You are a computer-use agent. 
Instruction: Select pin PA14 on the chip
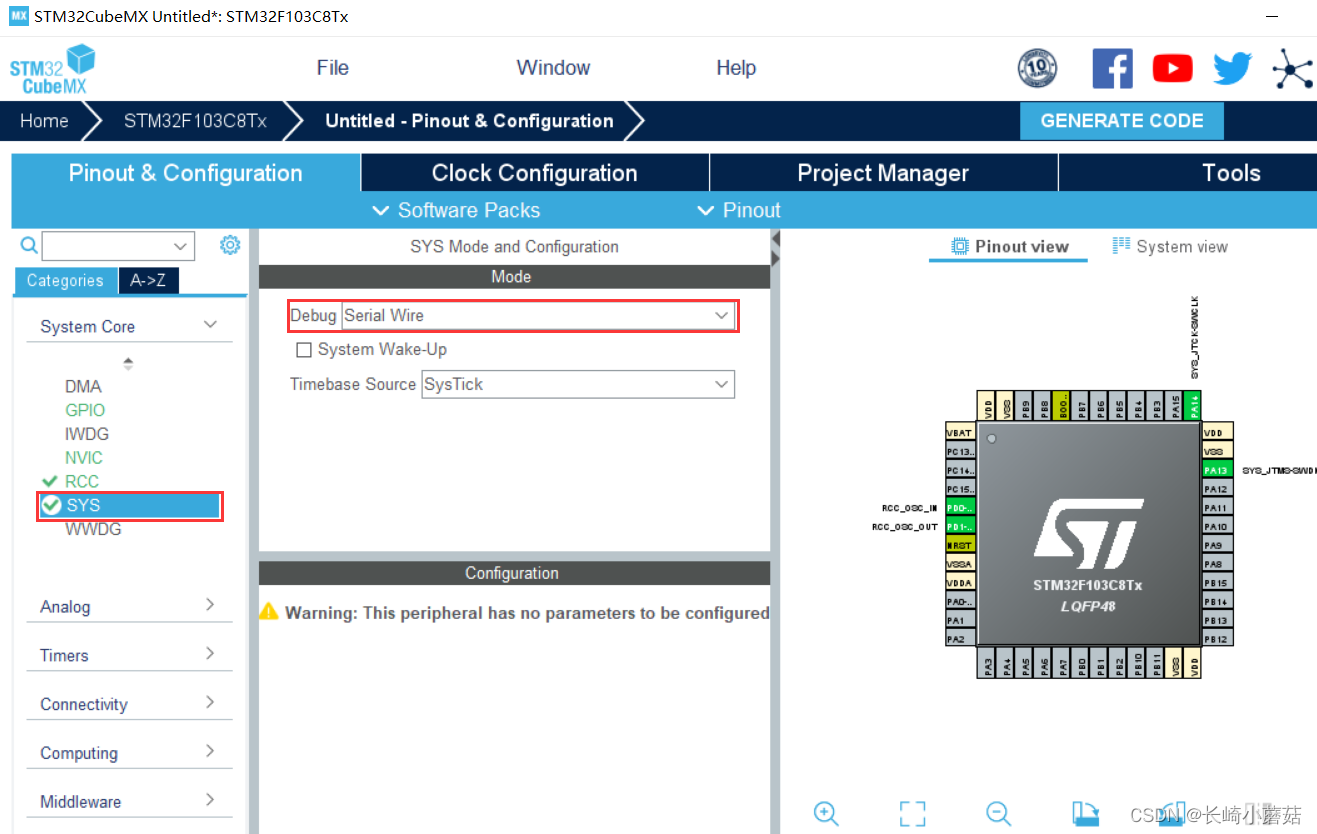[1192, 405]
